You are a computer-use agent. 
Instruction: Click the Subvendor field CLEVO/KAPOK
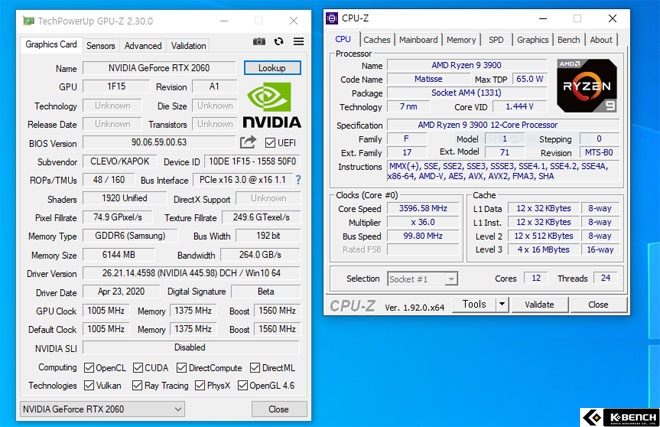120,161
